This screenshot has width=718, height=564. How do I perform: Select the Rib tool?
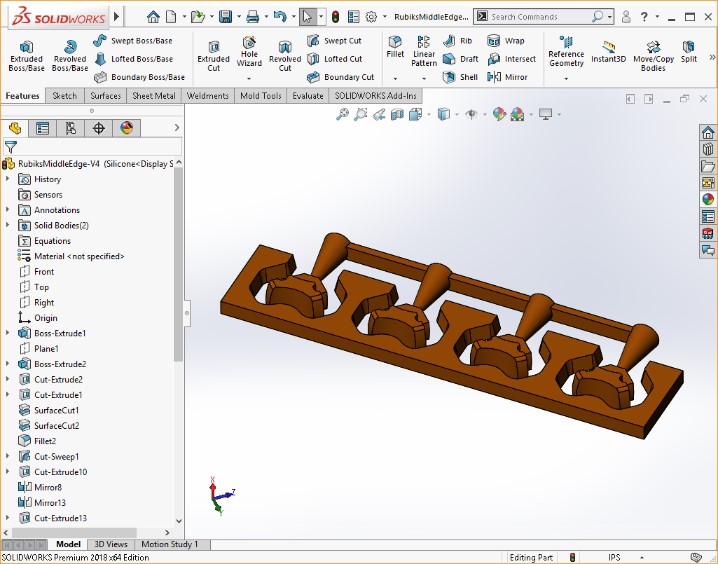click(x=457, y=41)
